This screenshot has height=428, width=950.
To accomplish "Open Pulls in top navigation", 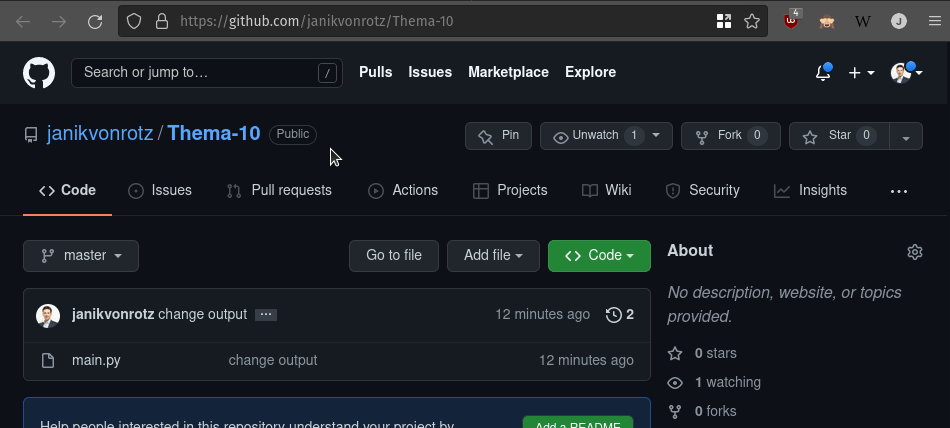I will [376, 72].
